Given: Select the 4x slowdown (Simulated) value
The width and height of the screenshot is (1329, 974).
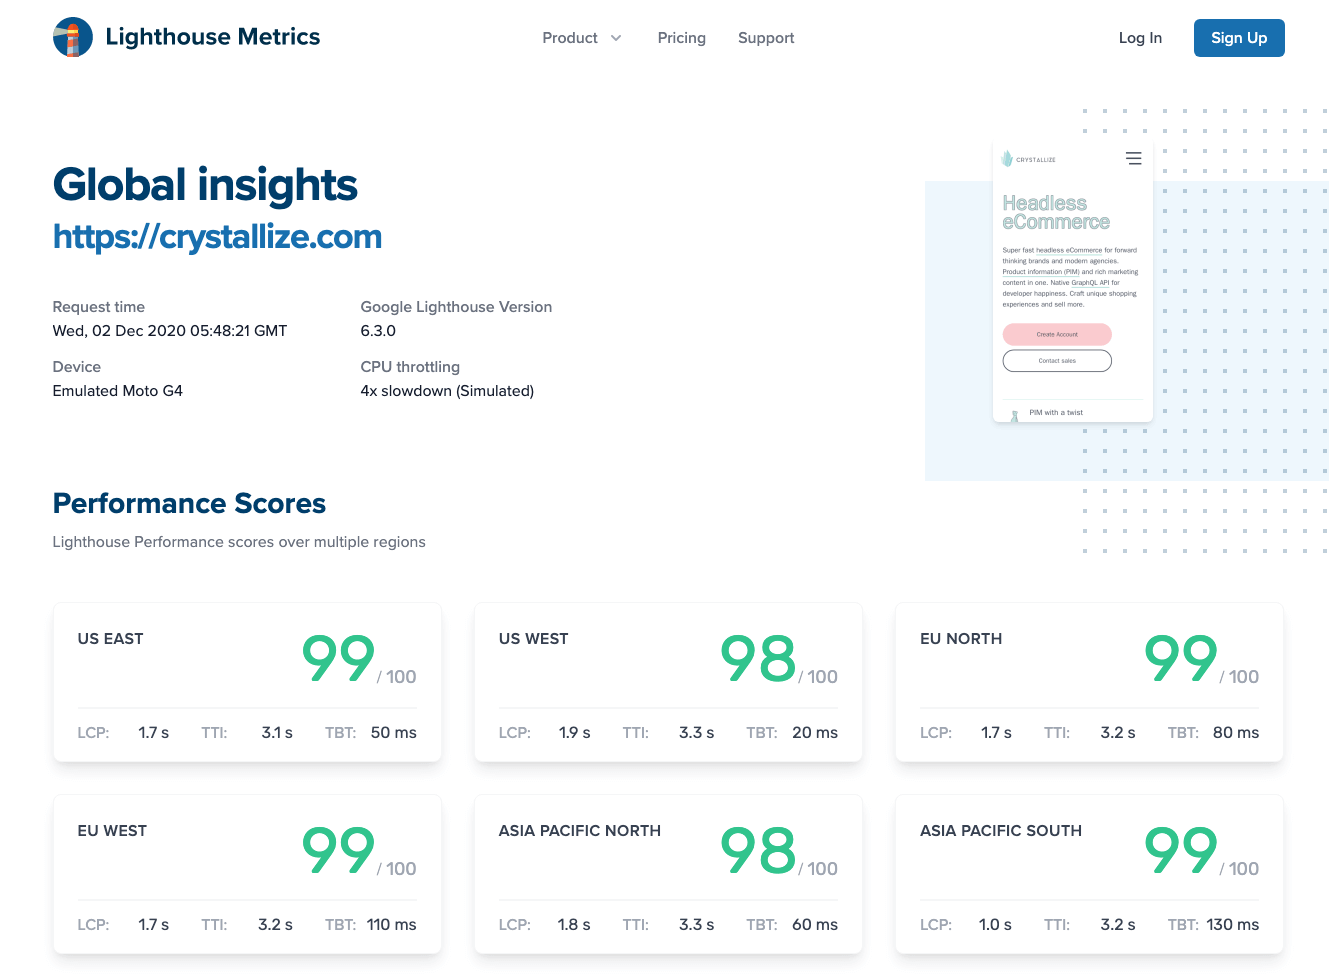Looking at the screenshot, I should (447, 391).
